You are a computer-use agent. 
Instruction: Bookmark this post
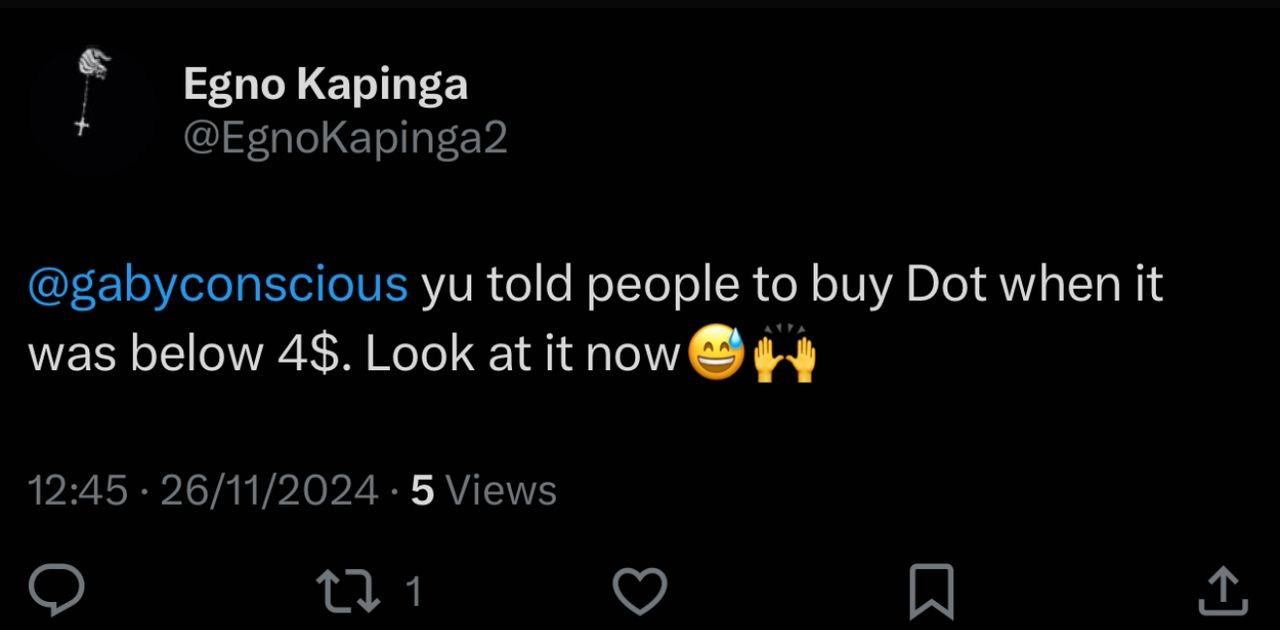(930, 591)
